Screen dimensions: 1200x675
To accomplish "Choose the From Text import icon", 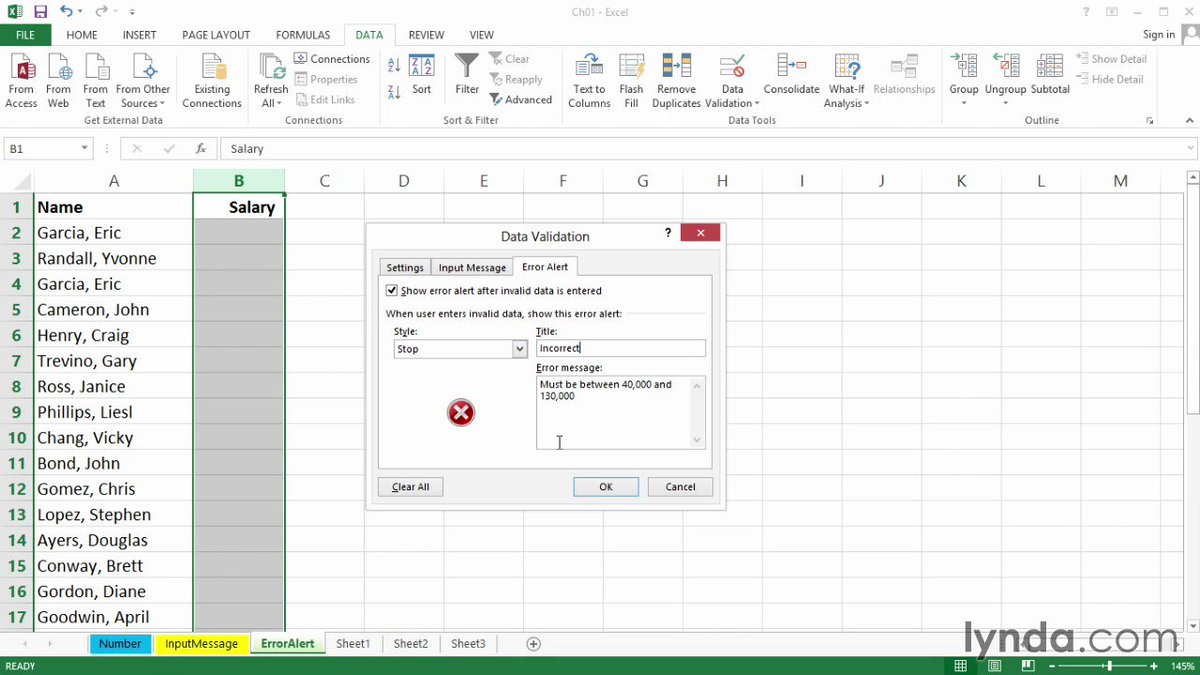I will 96,80.
